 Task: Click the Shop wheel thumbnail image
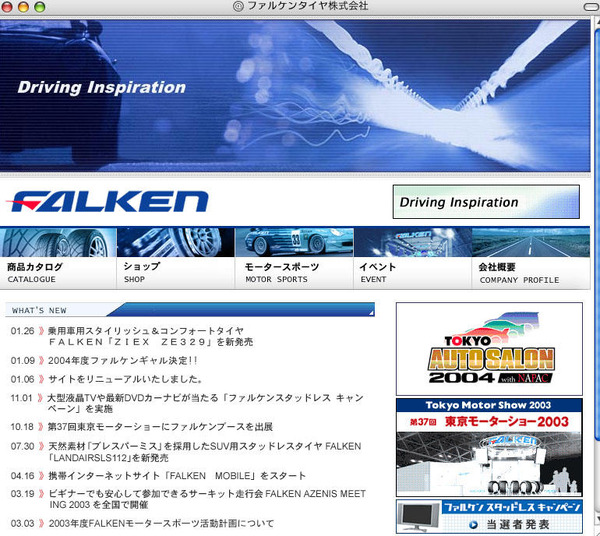[176, 243]
